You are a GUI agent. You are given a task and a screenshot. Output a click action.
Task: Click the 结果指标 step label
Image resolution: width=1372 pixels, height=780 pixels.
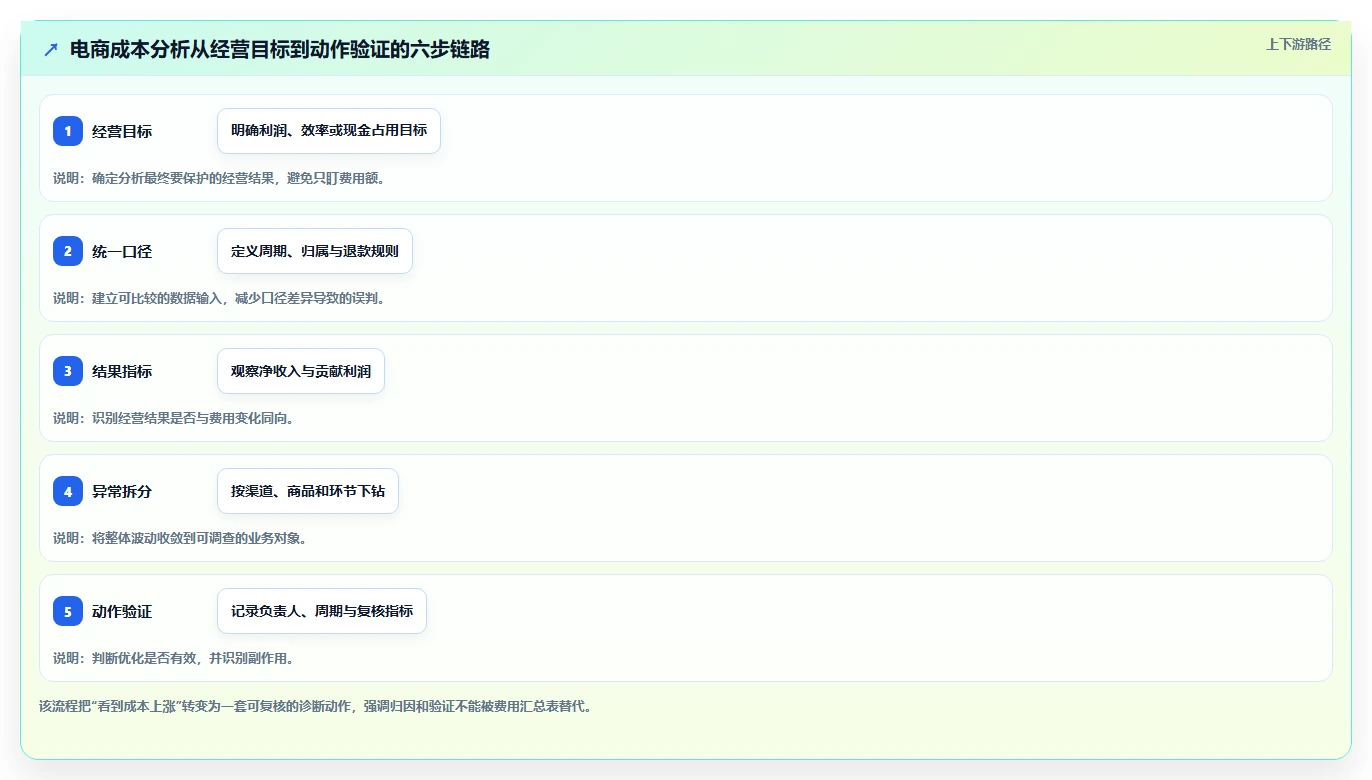pos(122,371)
